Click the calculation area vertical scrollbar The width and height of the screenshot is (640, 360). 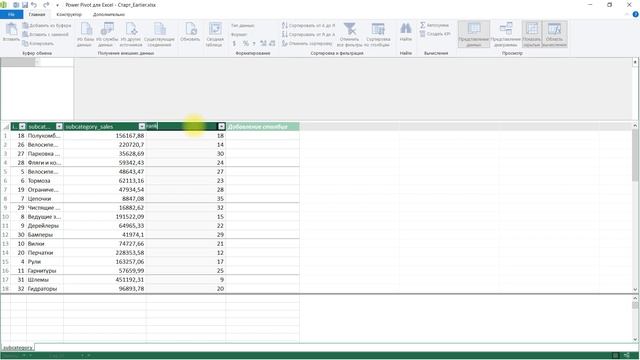coord(635,318)
